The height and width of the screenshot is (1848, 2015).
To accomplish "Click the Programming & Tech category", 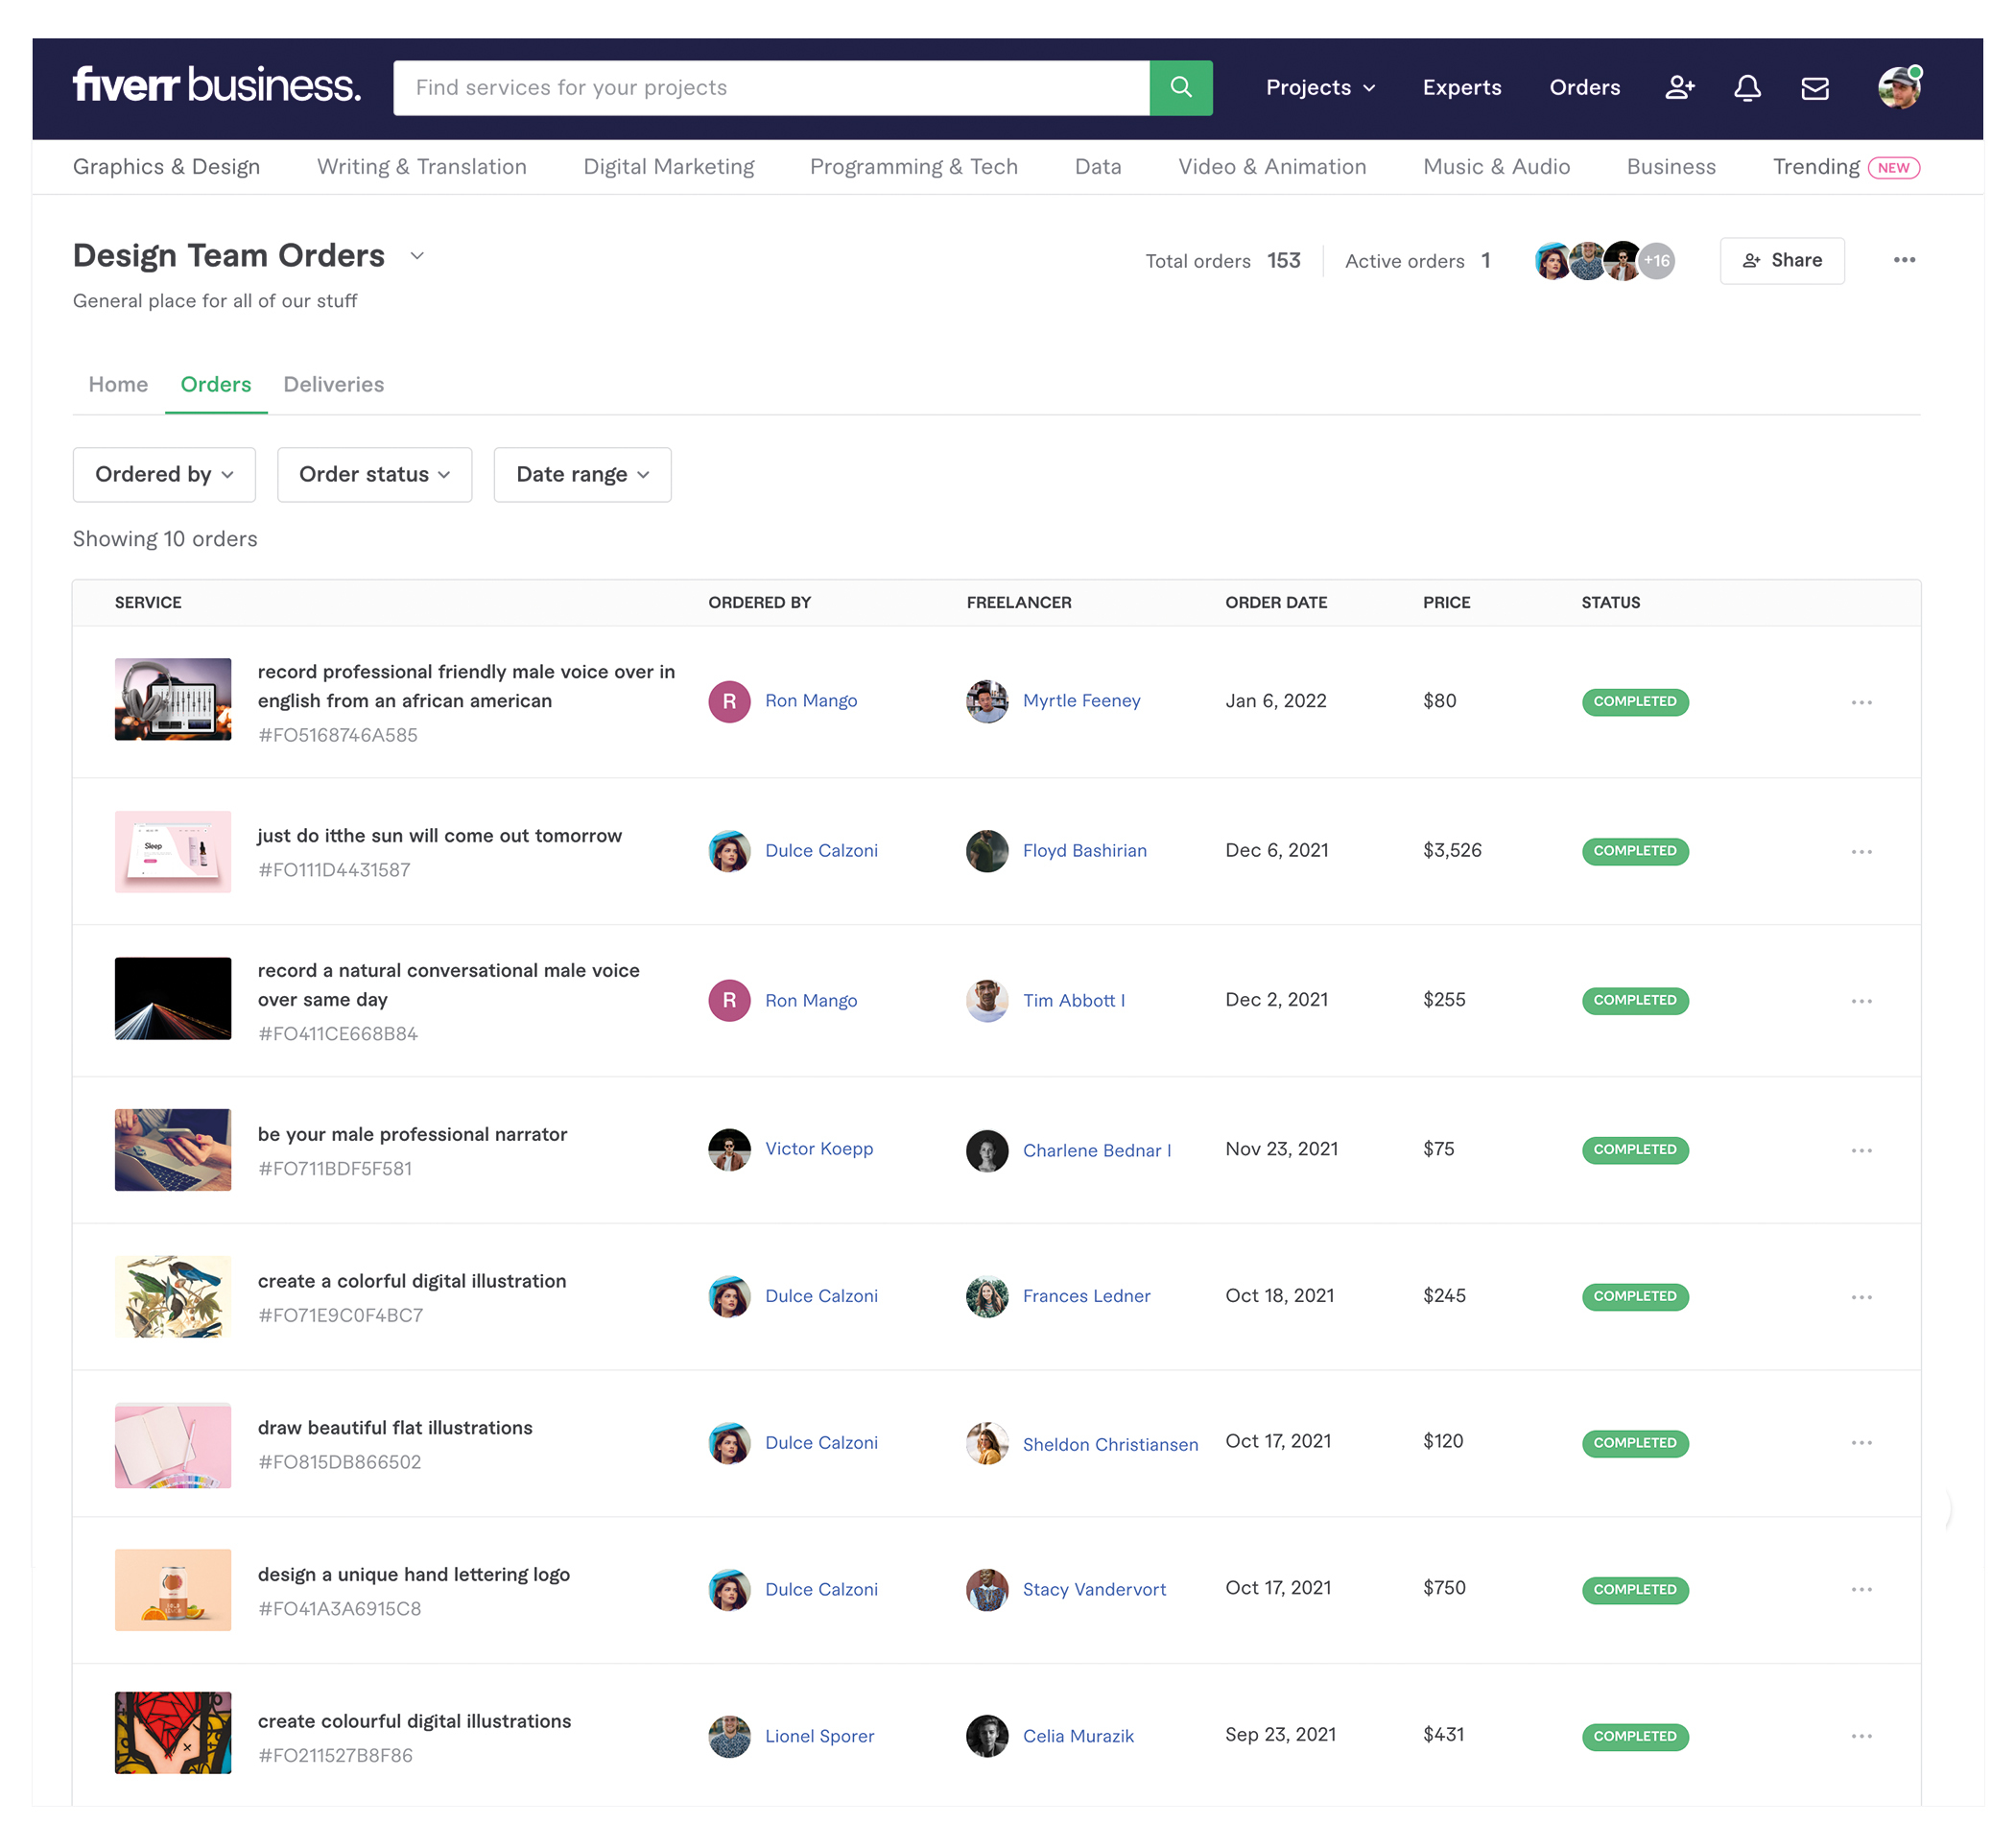I will [913, 167].
